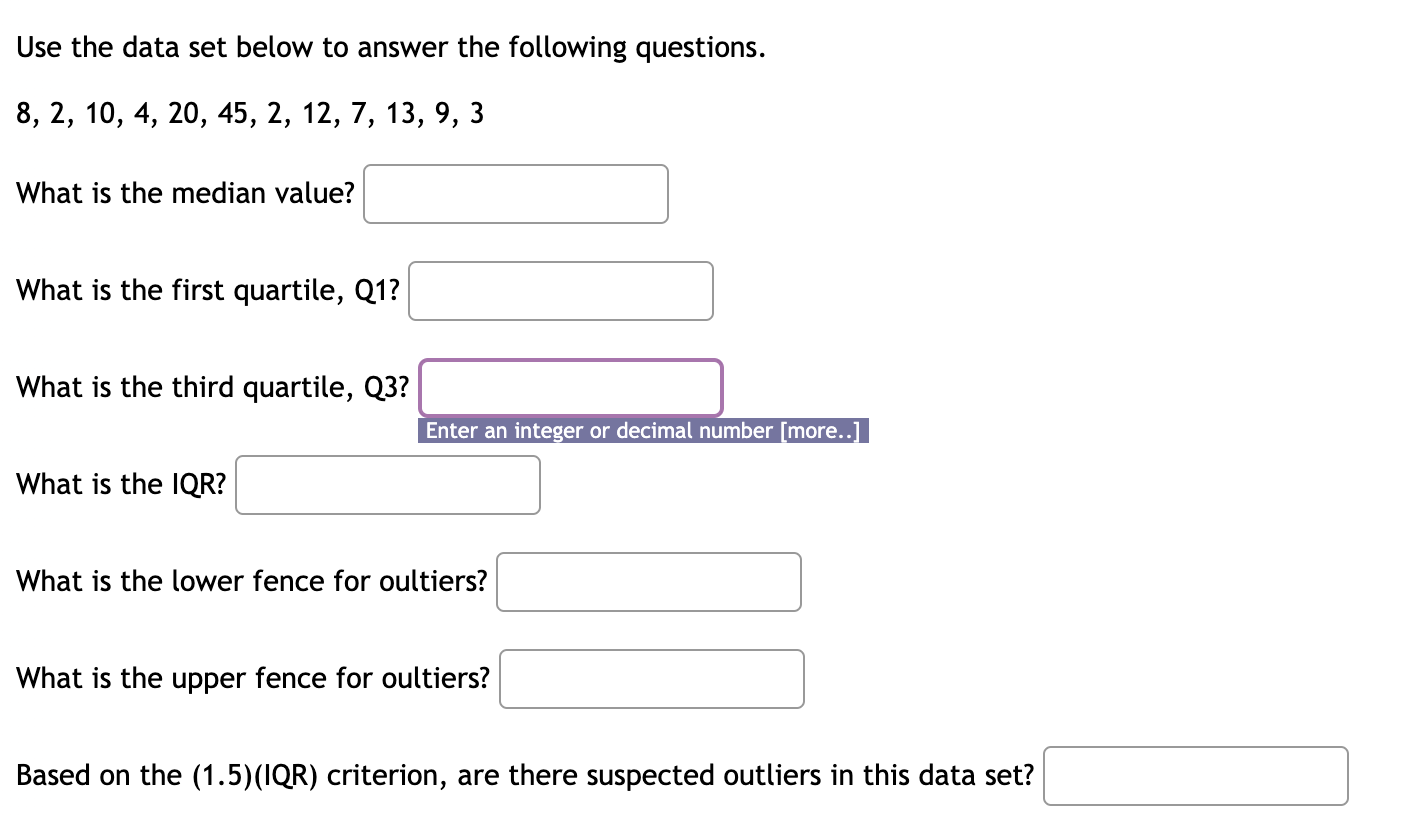Focus the empty box next to median question

coord(515,194)
